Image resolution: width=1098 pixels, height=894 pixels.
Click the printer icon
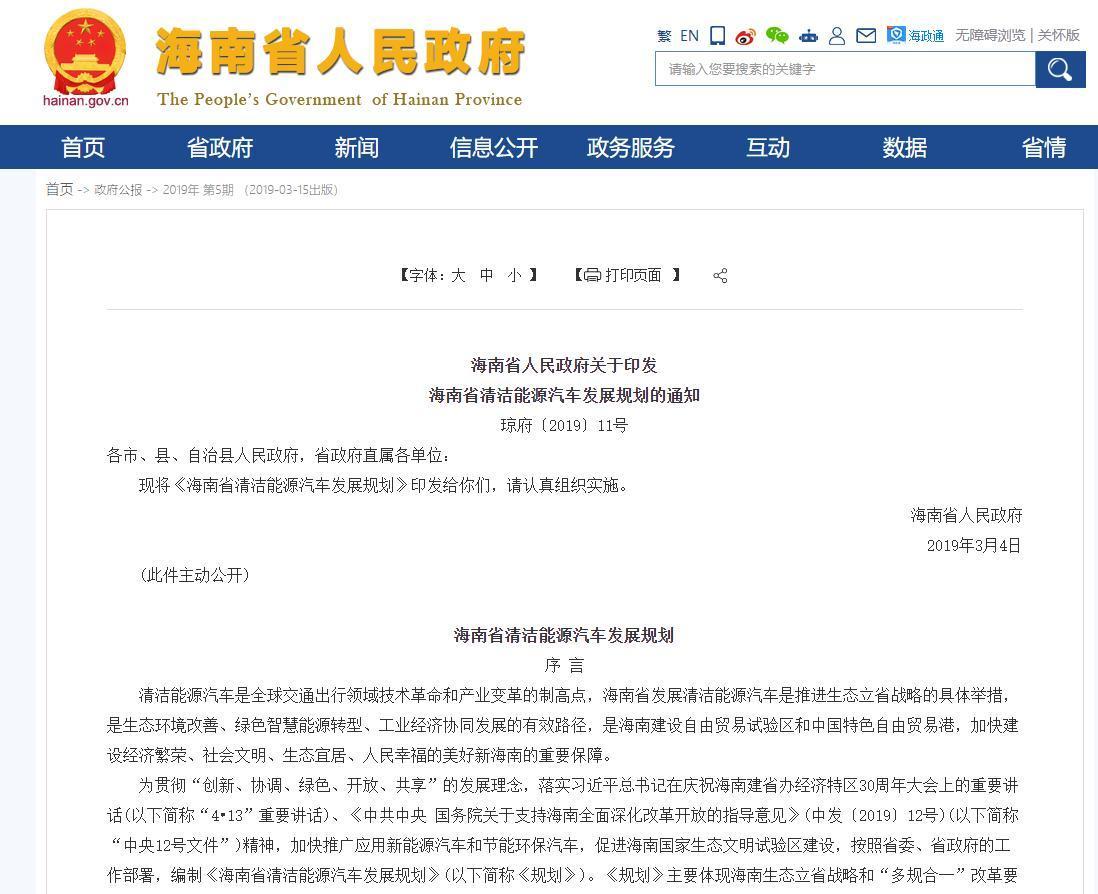tap(592, 274)
